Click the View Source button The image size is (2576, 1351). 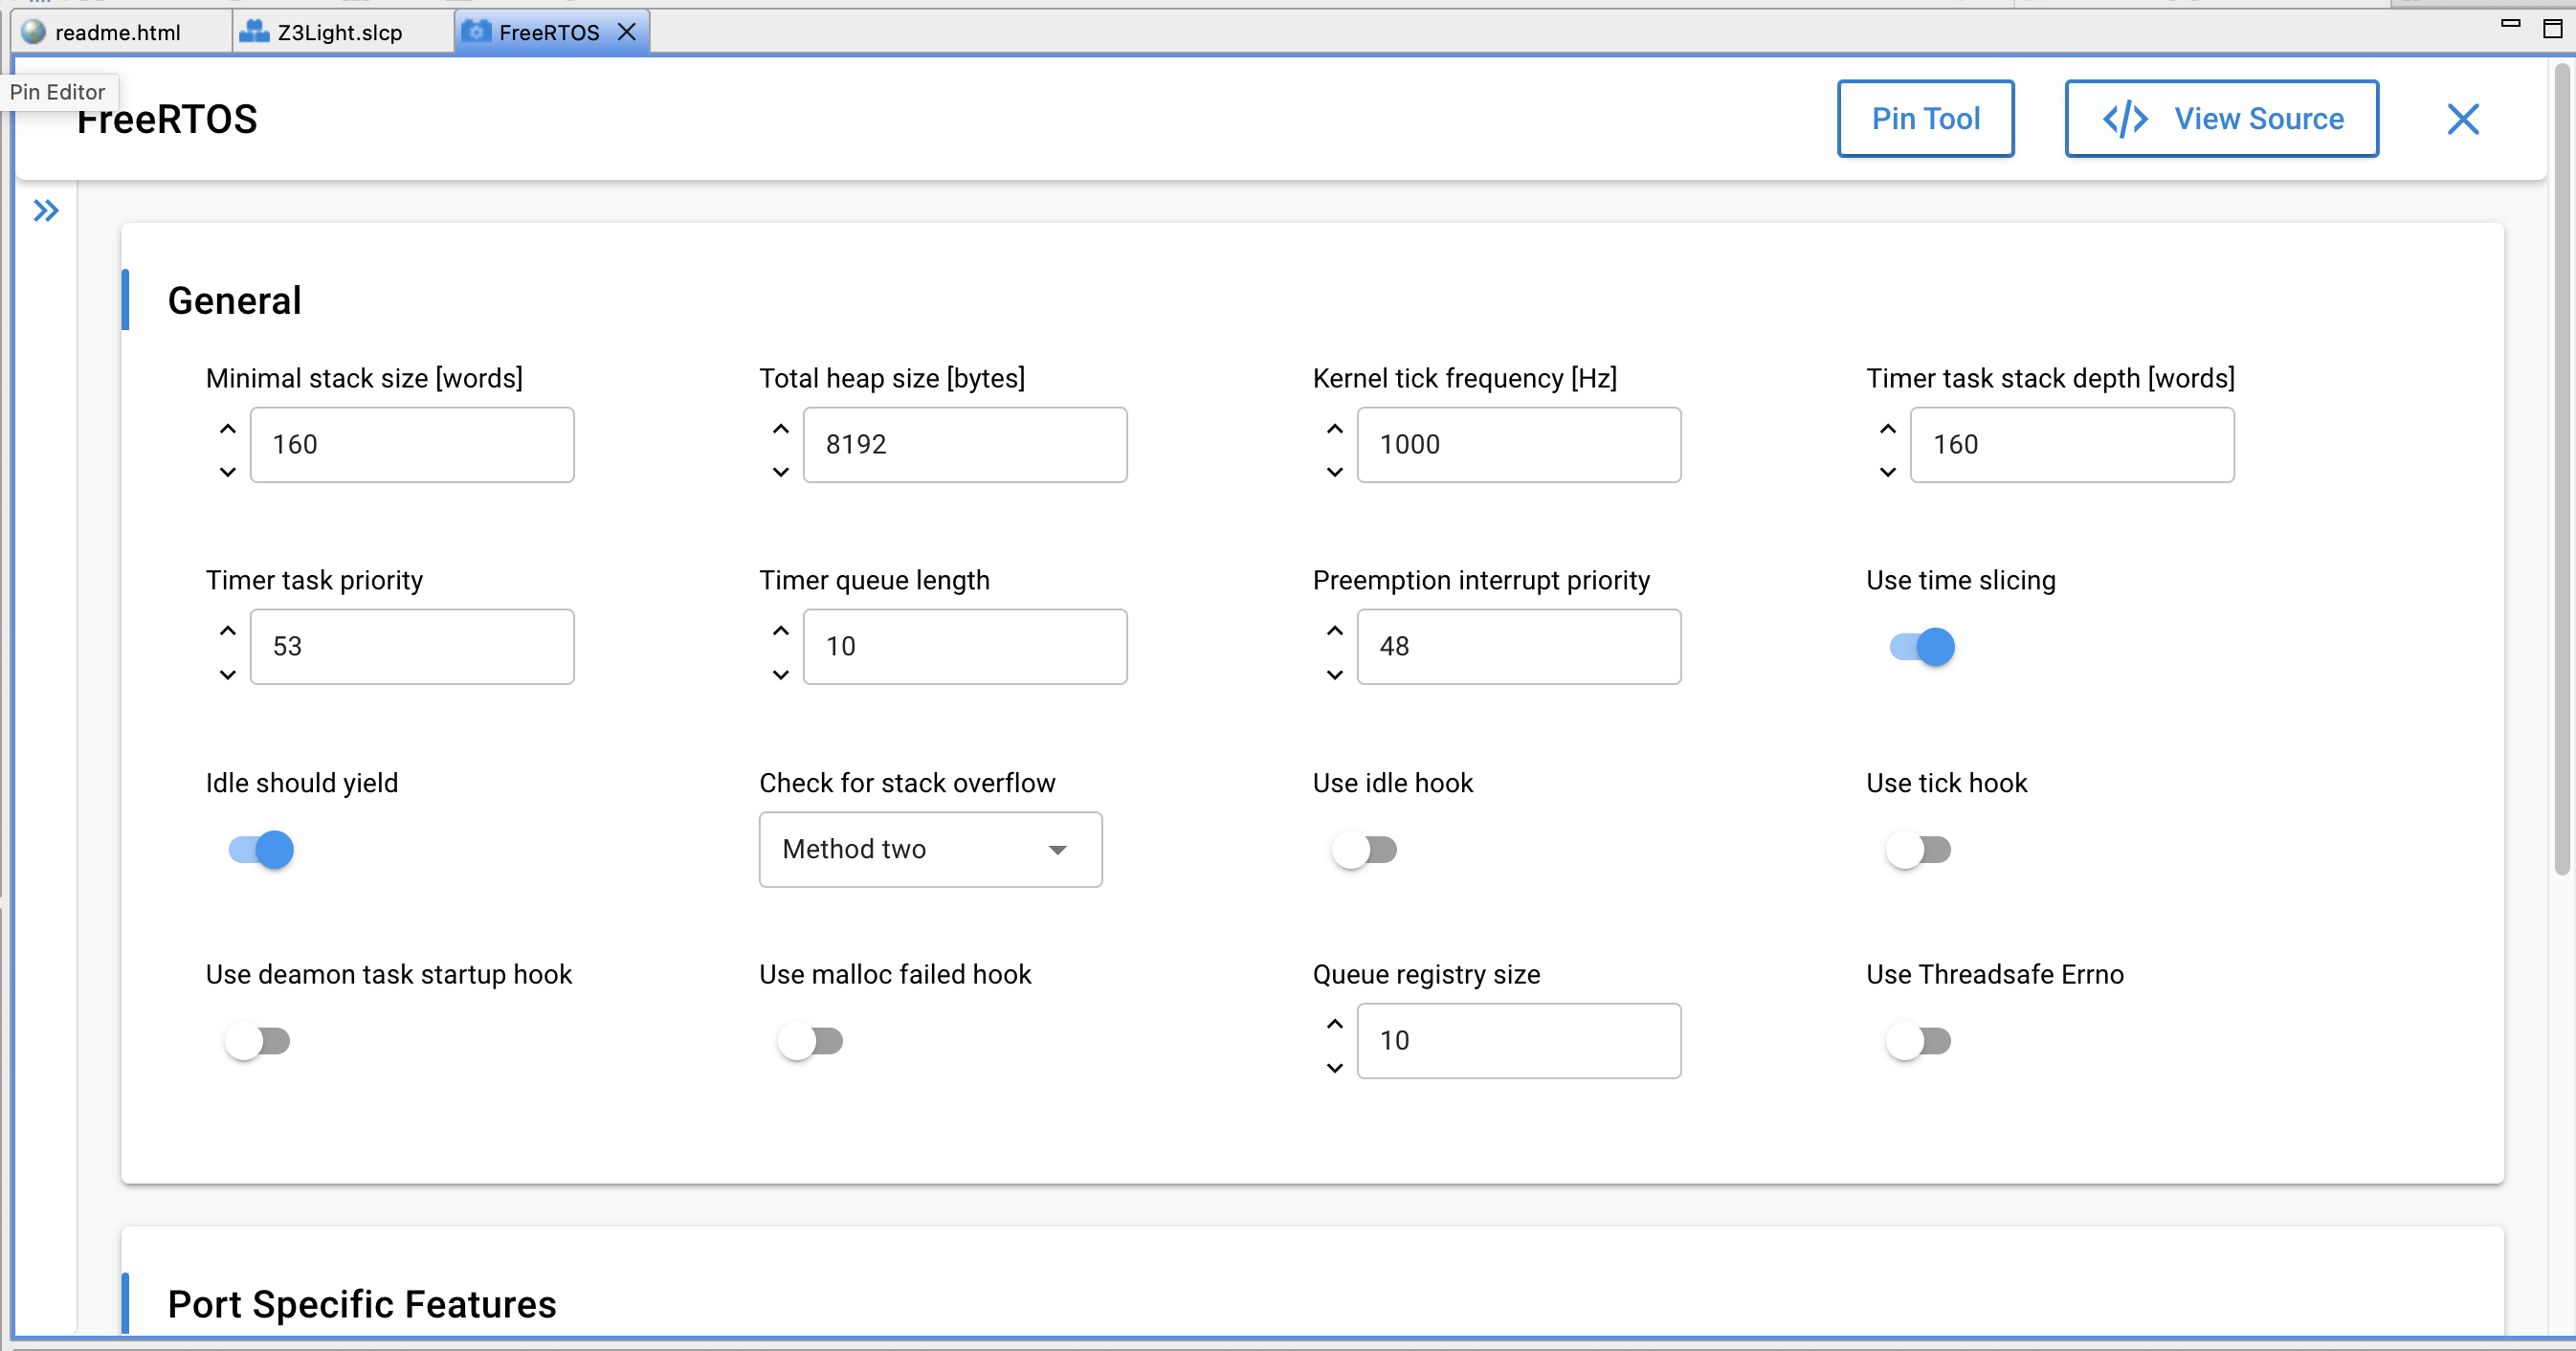[2220, 119]
